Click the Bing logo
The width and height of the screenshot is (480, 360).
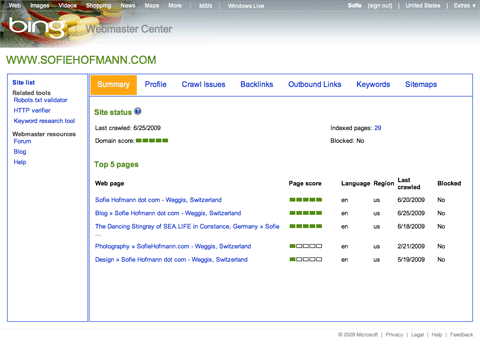coord(37,27)
